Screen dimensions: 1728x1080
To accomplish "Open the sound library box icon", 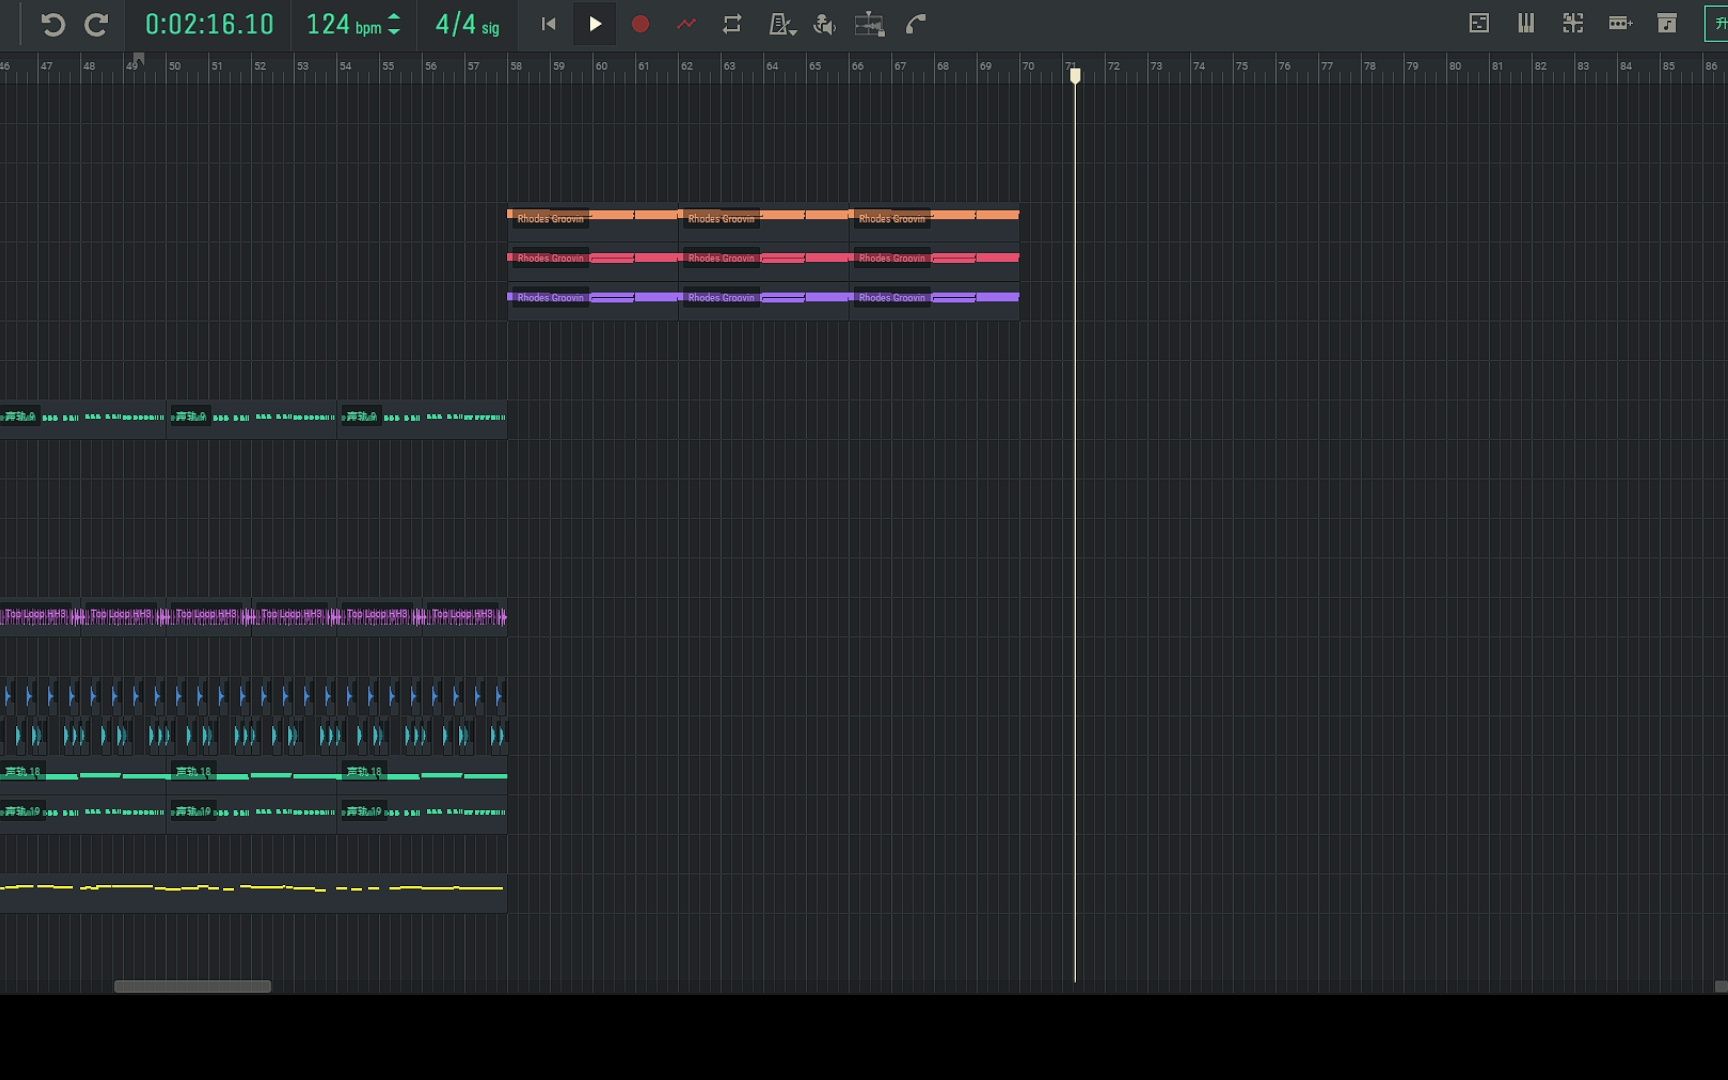I will pos(1667,23).
